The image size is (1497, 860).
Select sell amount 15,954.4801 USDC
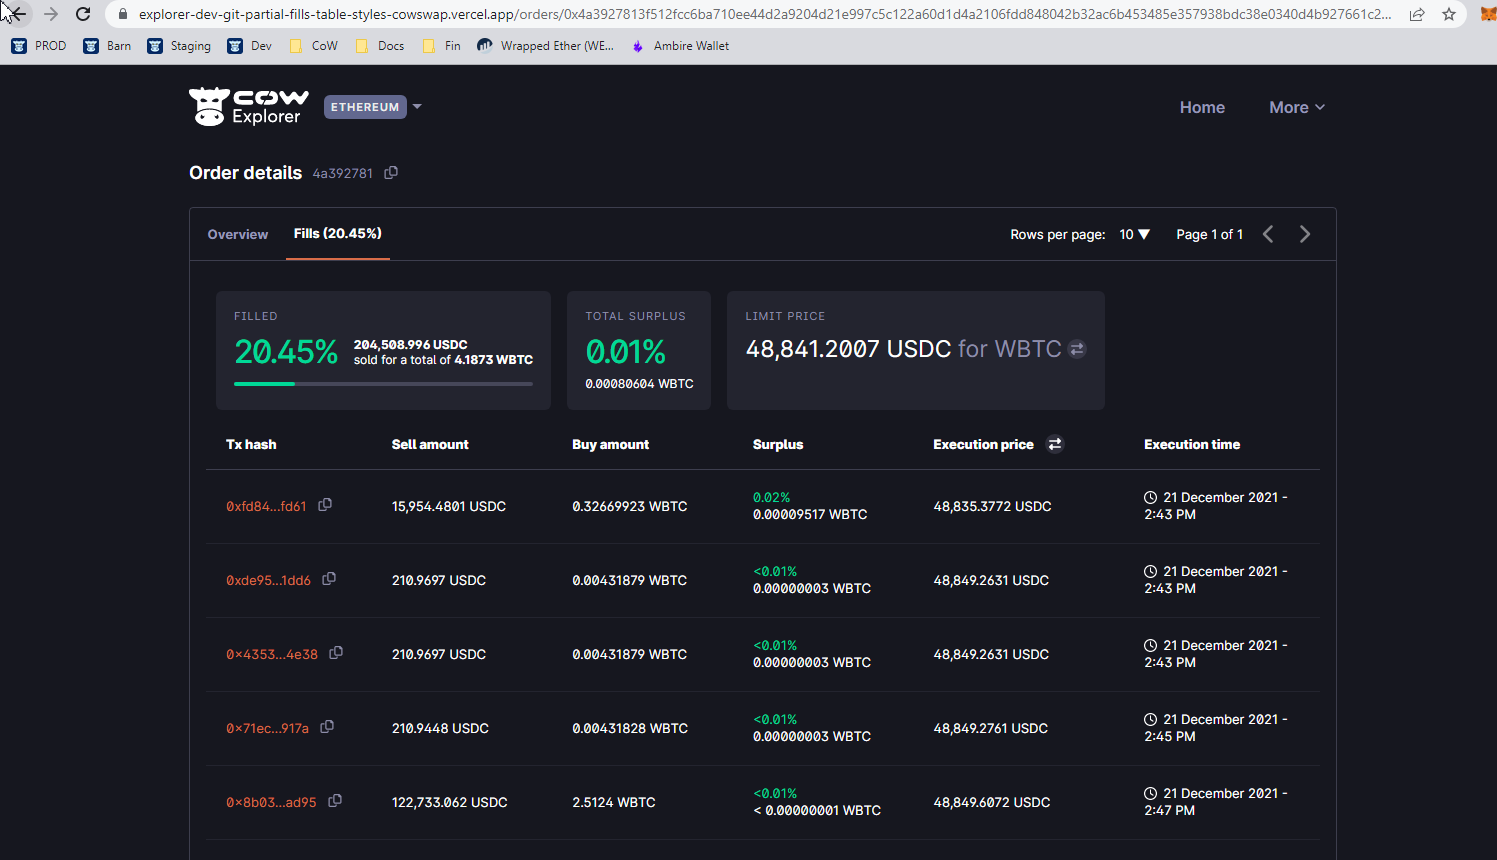[449, 506]
